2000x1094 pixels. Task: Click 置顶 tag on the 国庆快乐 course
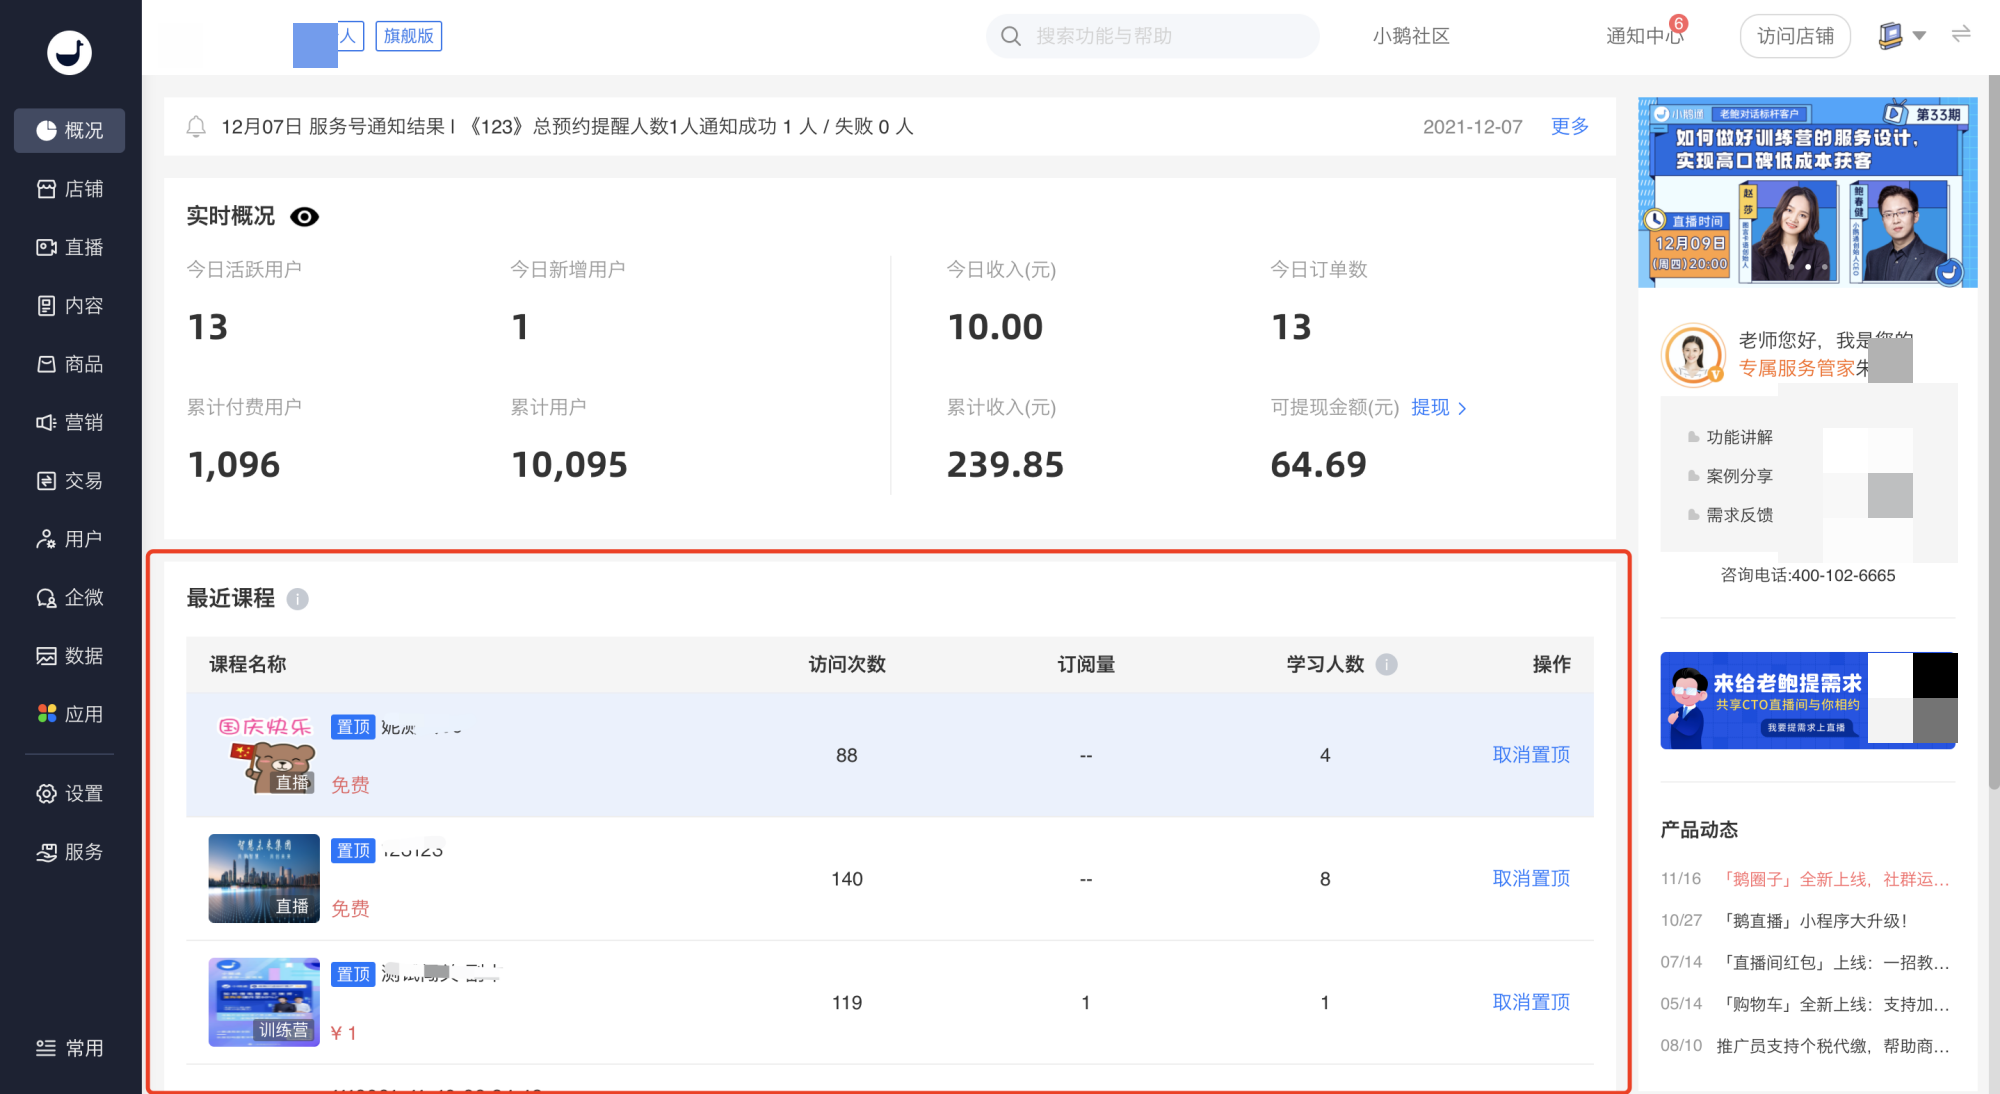tap(353, 727)
